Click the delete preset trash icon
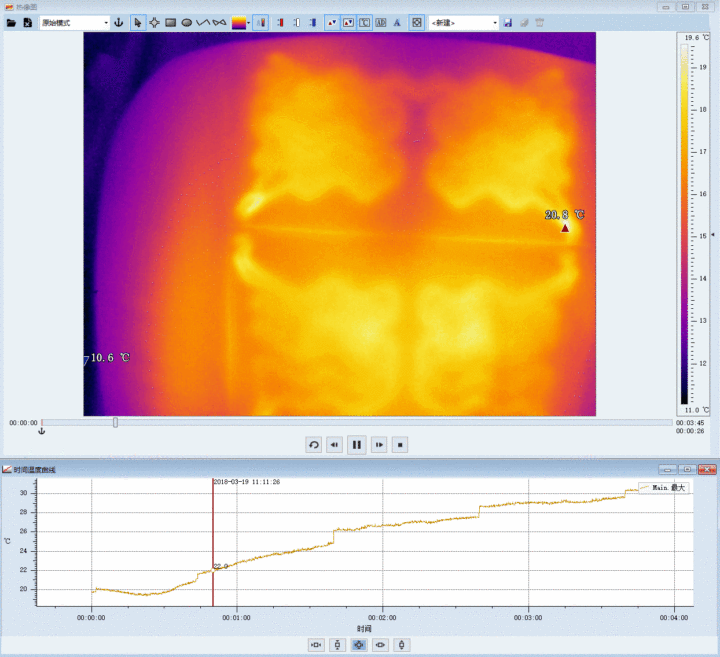The width and height of the screenshot is (720, 657). pos(540,22)
